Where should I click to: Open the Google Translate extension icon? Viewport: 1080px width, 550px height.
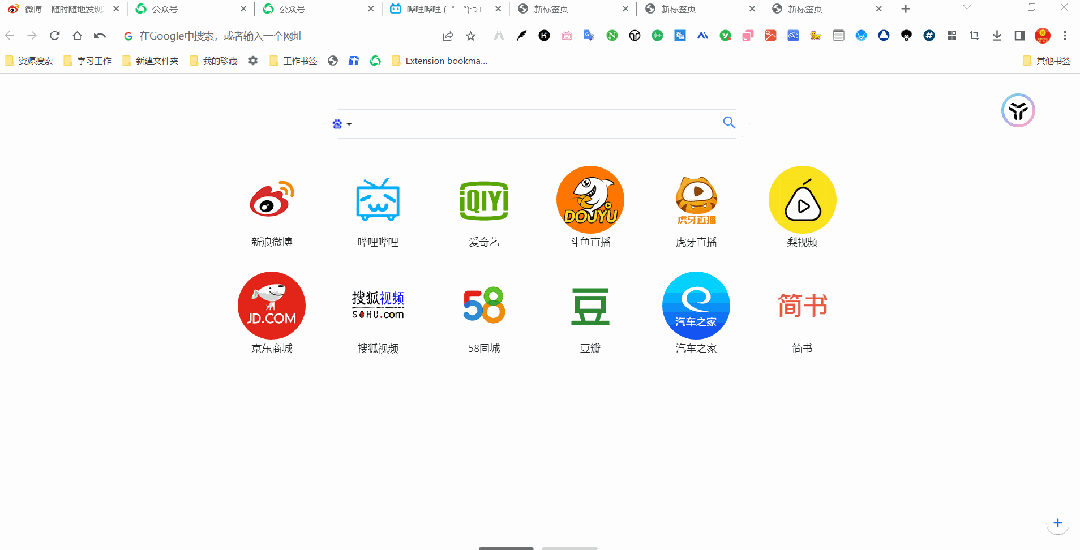pyautogui.click(x=589, y=36)
